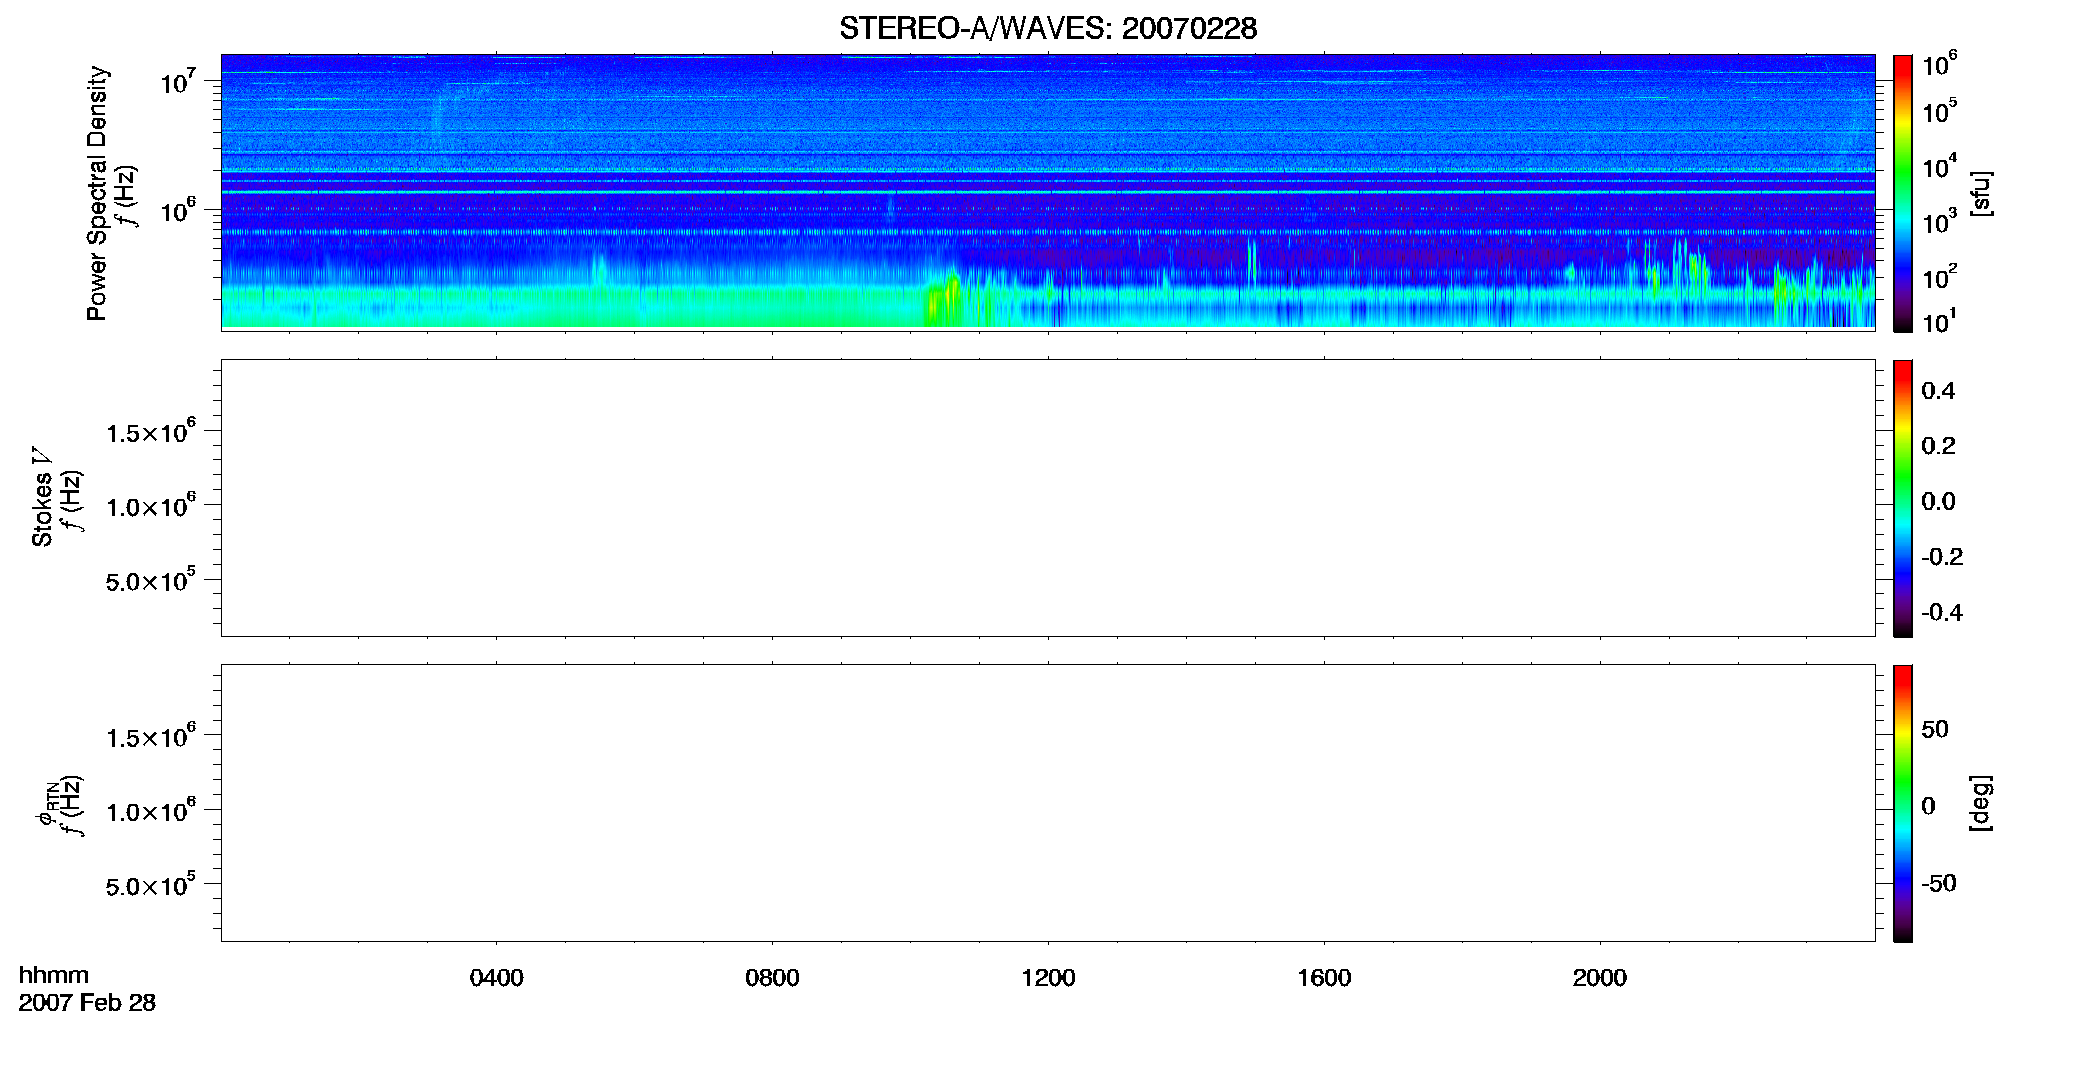
Task: Click the -0.4 Stokes colorbar tick label
Action: coord(1941,613)
